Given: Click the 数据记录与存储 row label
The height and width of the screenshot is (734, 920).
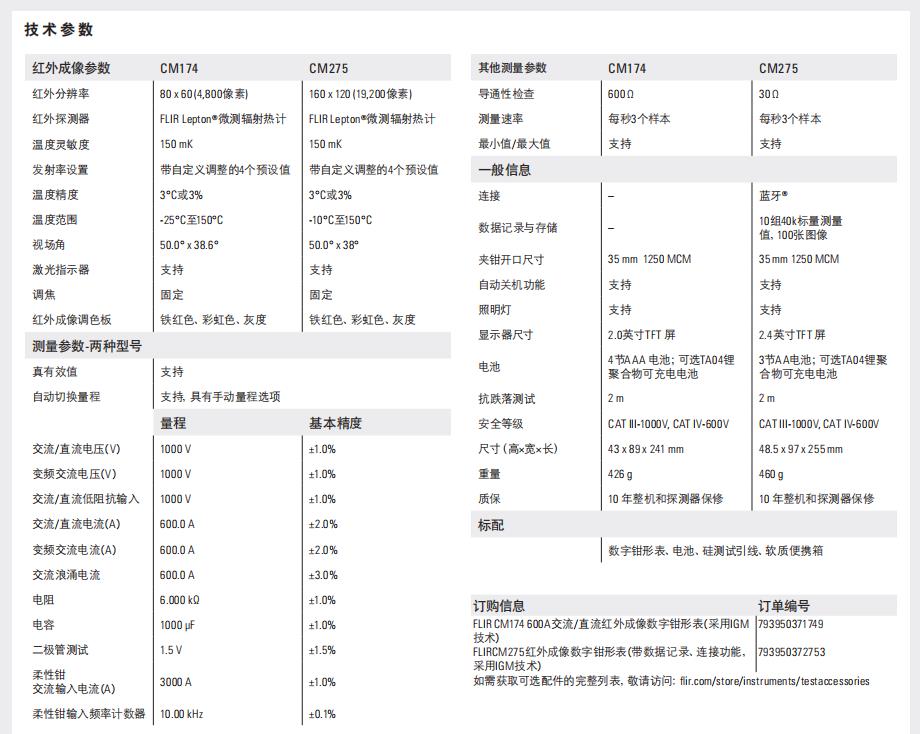Looking at the screenshot, I should coord(518,228).
